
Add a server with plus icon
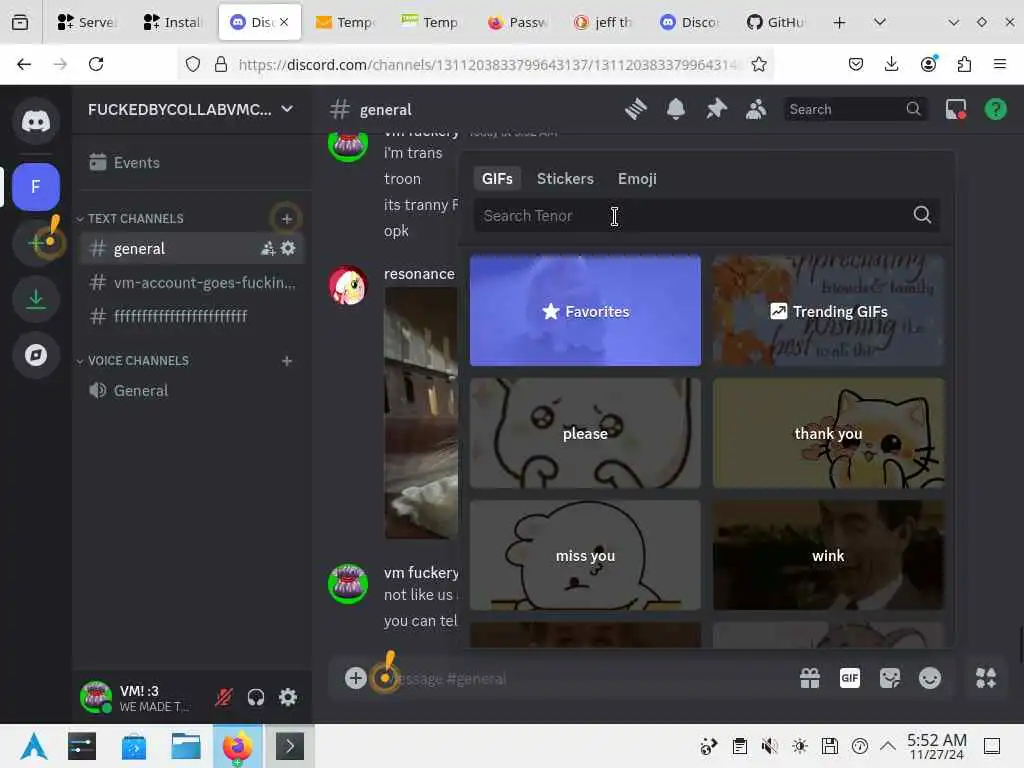36,243
